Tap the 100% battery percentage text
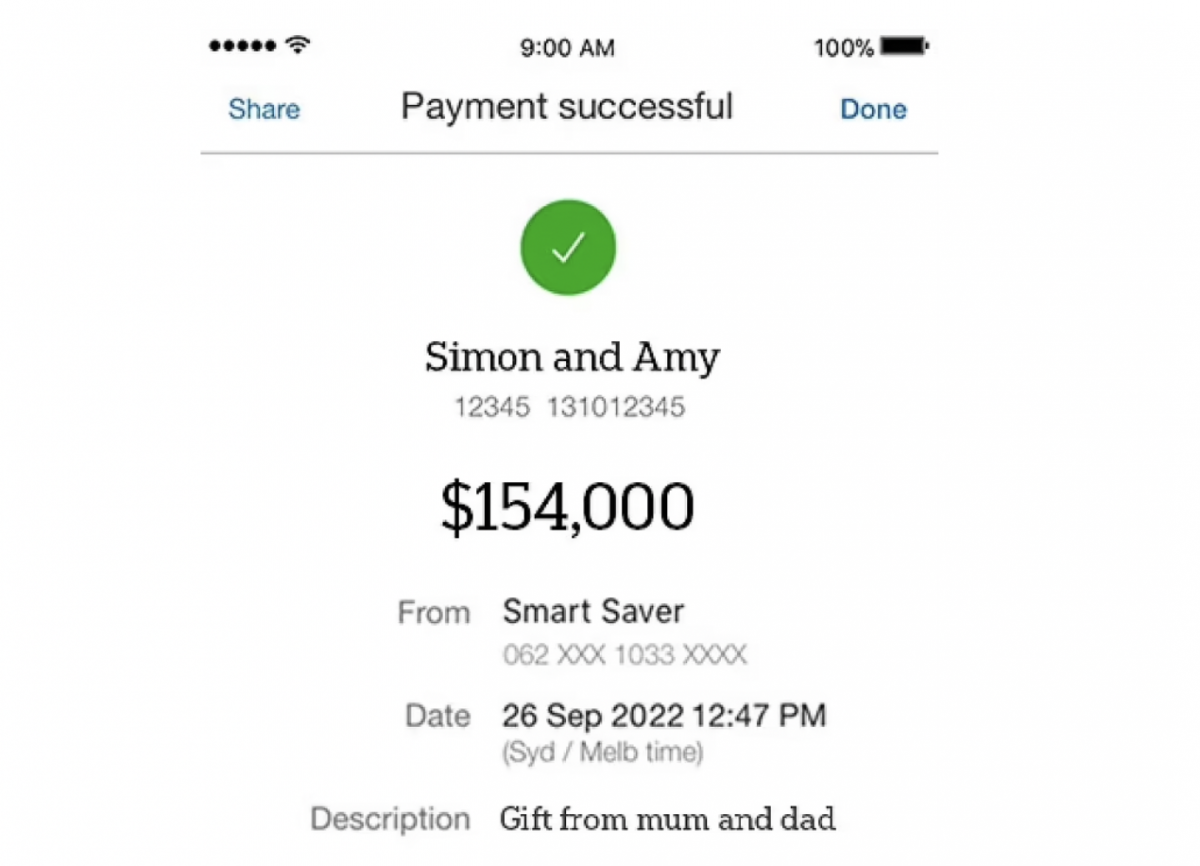This screenshot has width=1200, height=866. coord(843,47)
